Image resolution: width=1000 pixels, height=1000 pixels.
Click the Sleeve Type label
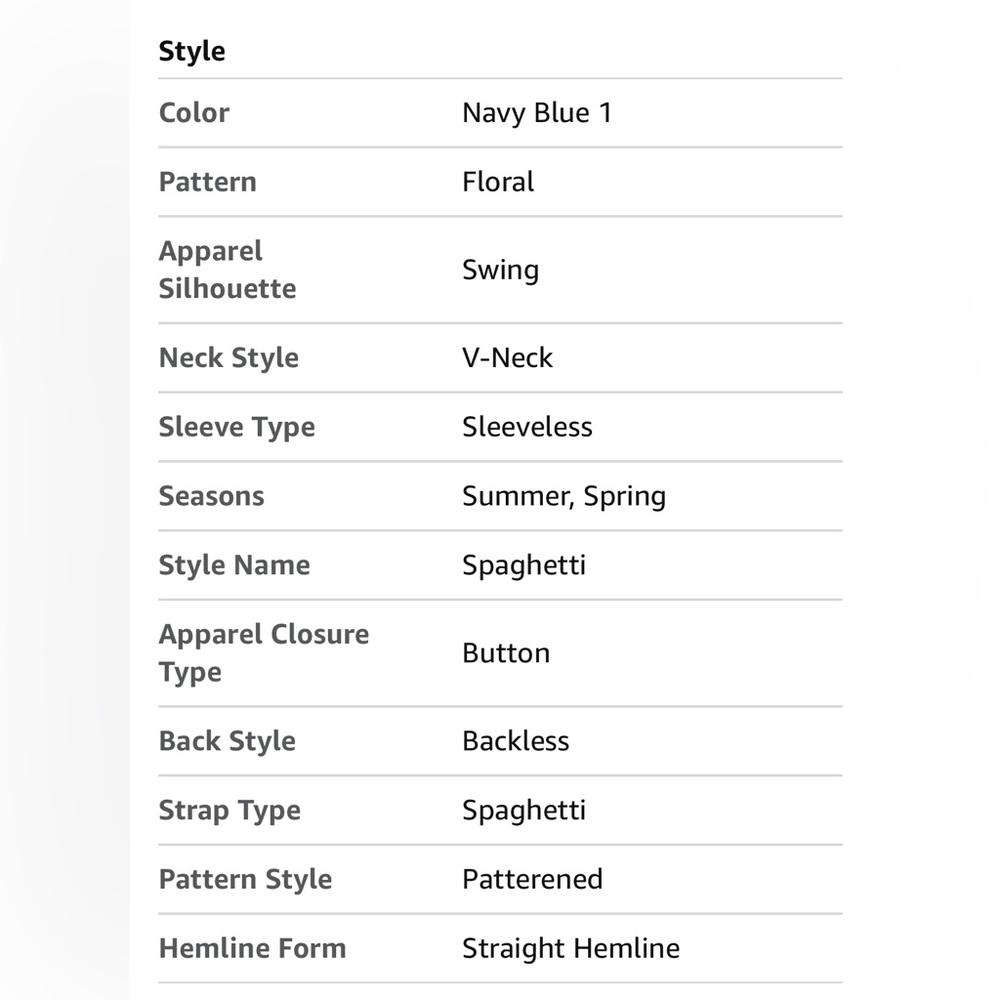(x=237, y=427)
